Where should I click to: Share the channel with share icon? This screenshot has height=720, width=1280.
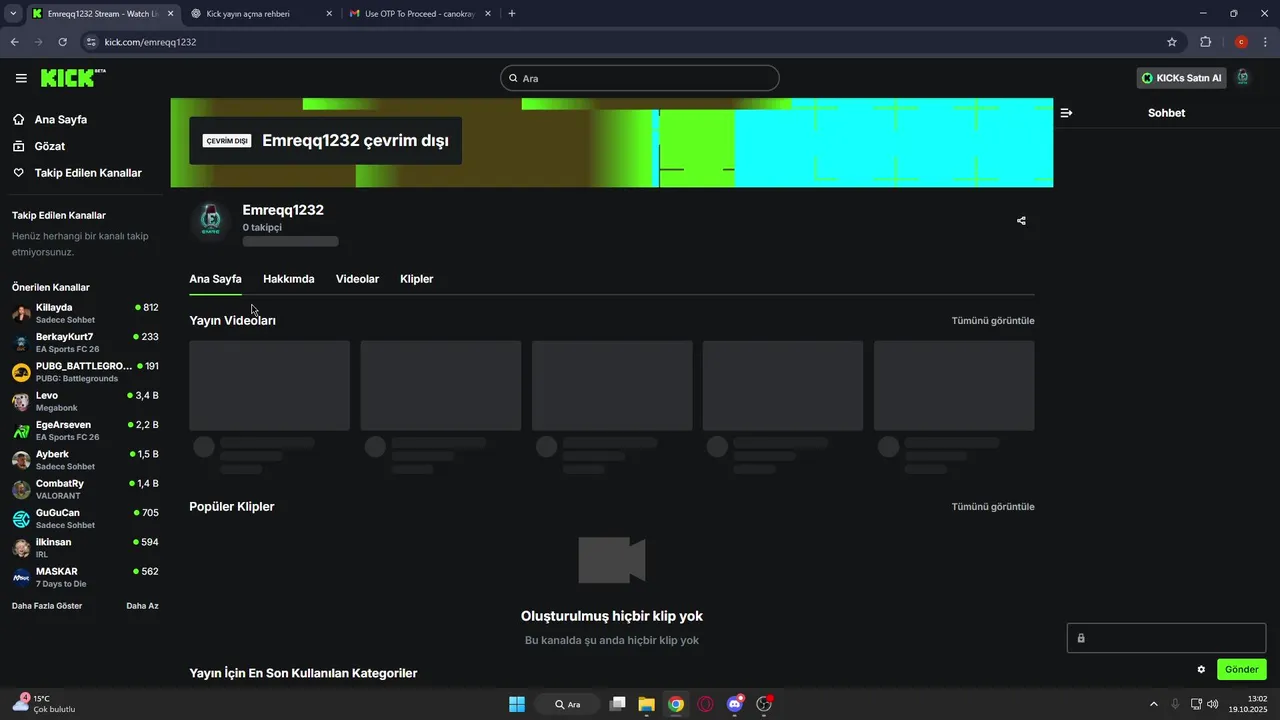[x=1021, y=221]
